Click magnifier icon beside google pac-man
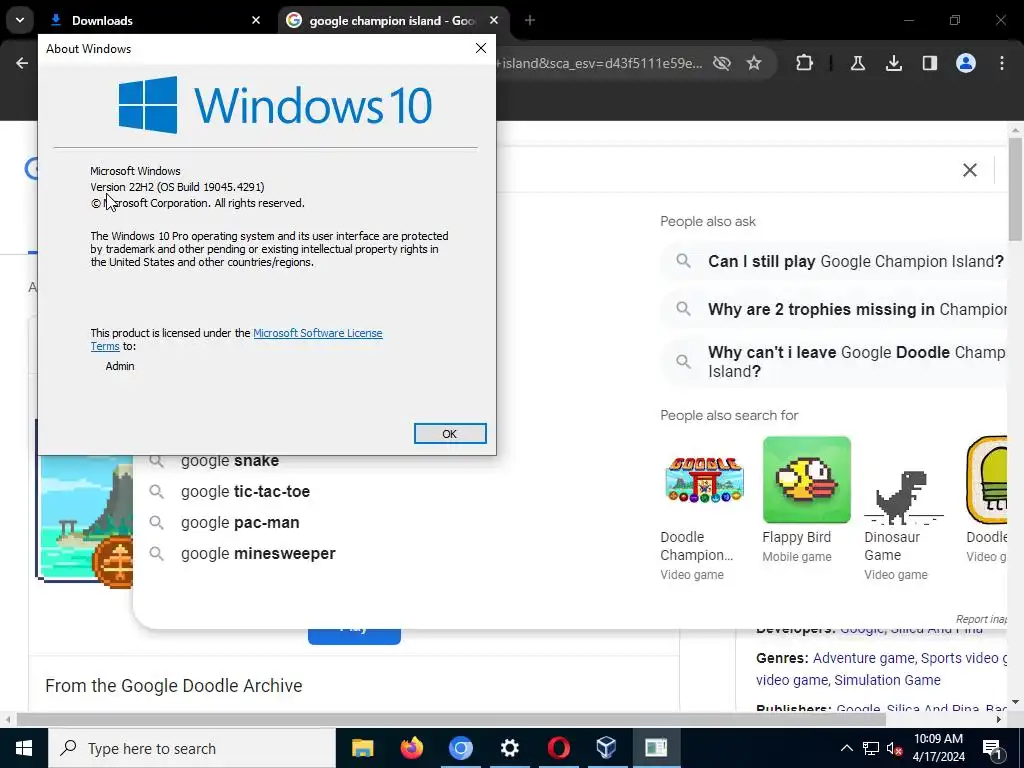Screen dimensions: 1024x768 coord(156,522)
